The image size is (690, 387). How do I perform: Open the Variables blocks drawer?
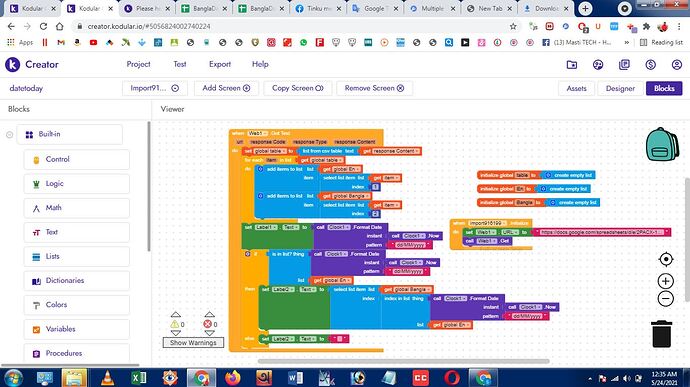pyautogui.click(x=76, y=329)
